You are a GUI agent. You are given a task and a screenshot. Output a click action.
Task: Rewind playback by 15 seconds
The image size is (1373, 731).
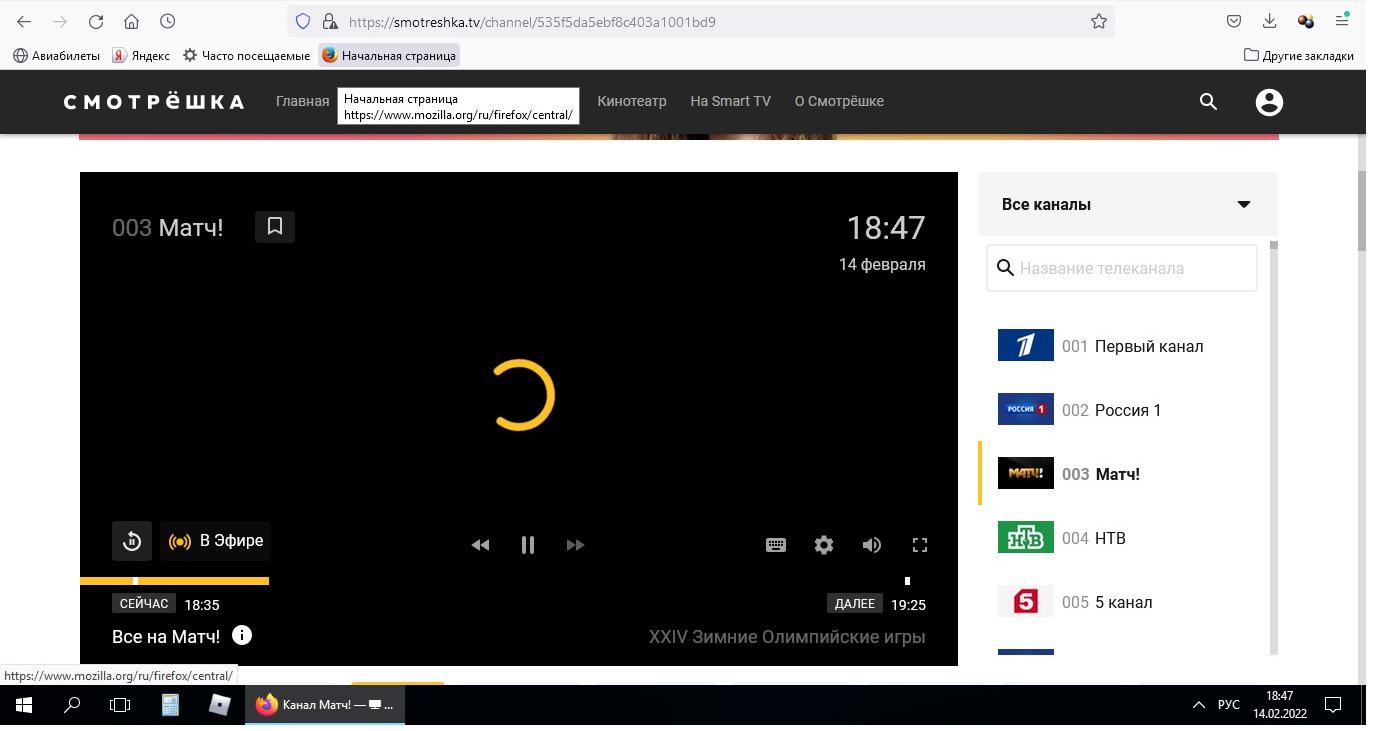[132, 541]
